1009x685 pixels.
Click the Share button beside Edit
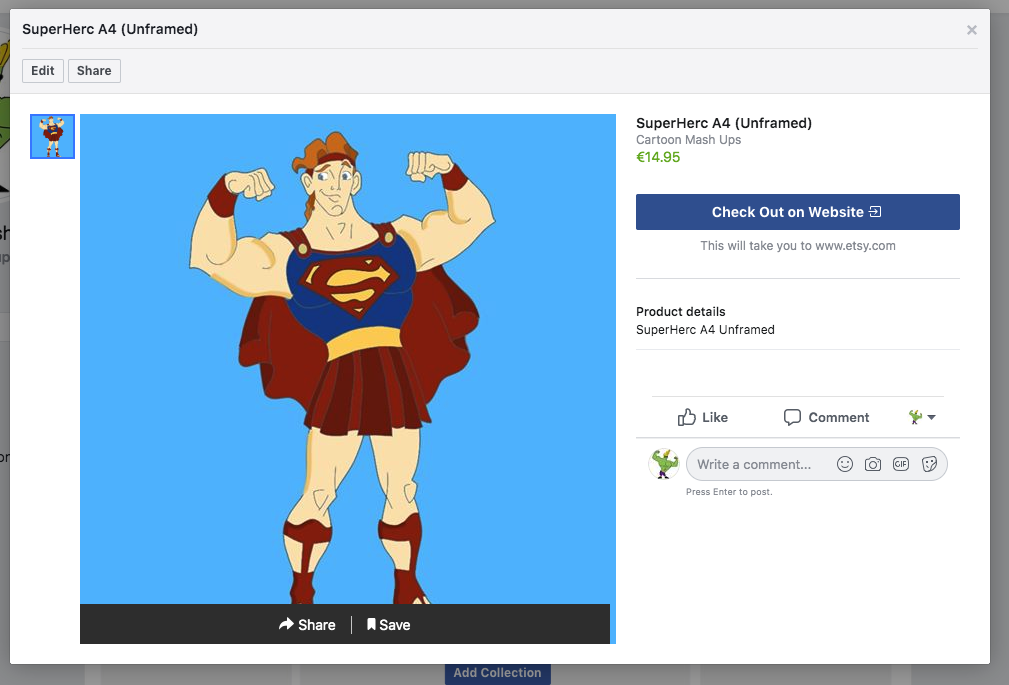point(94,71)
